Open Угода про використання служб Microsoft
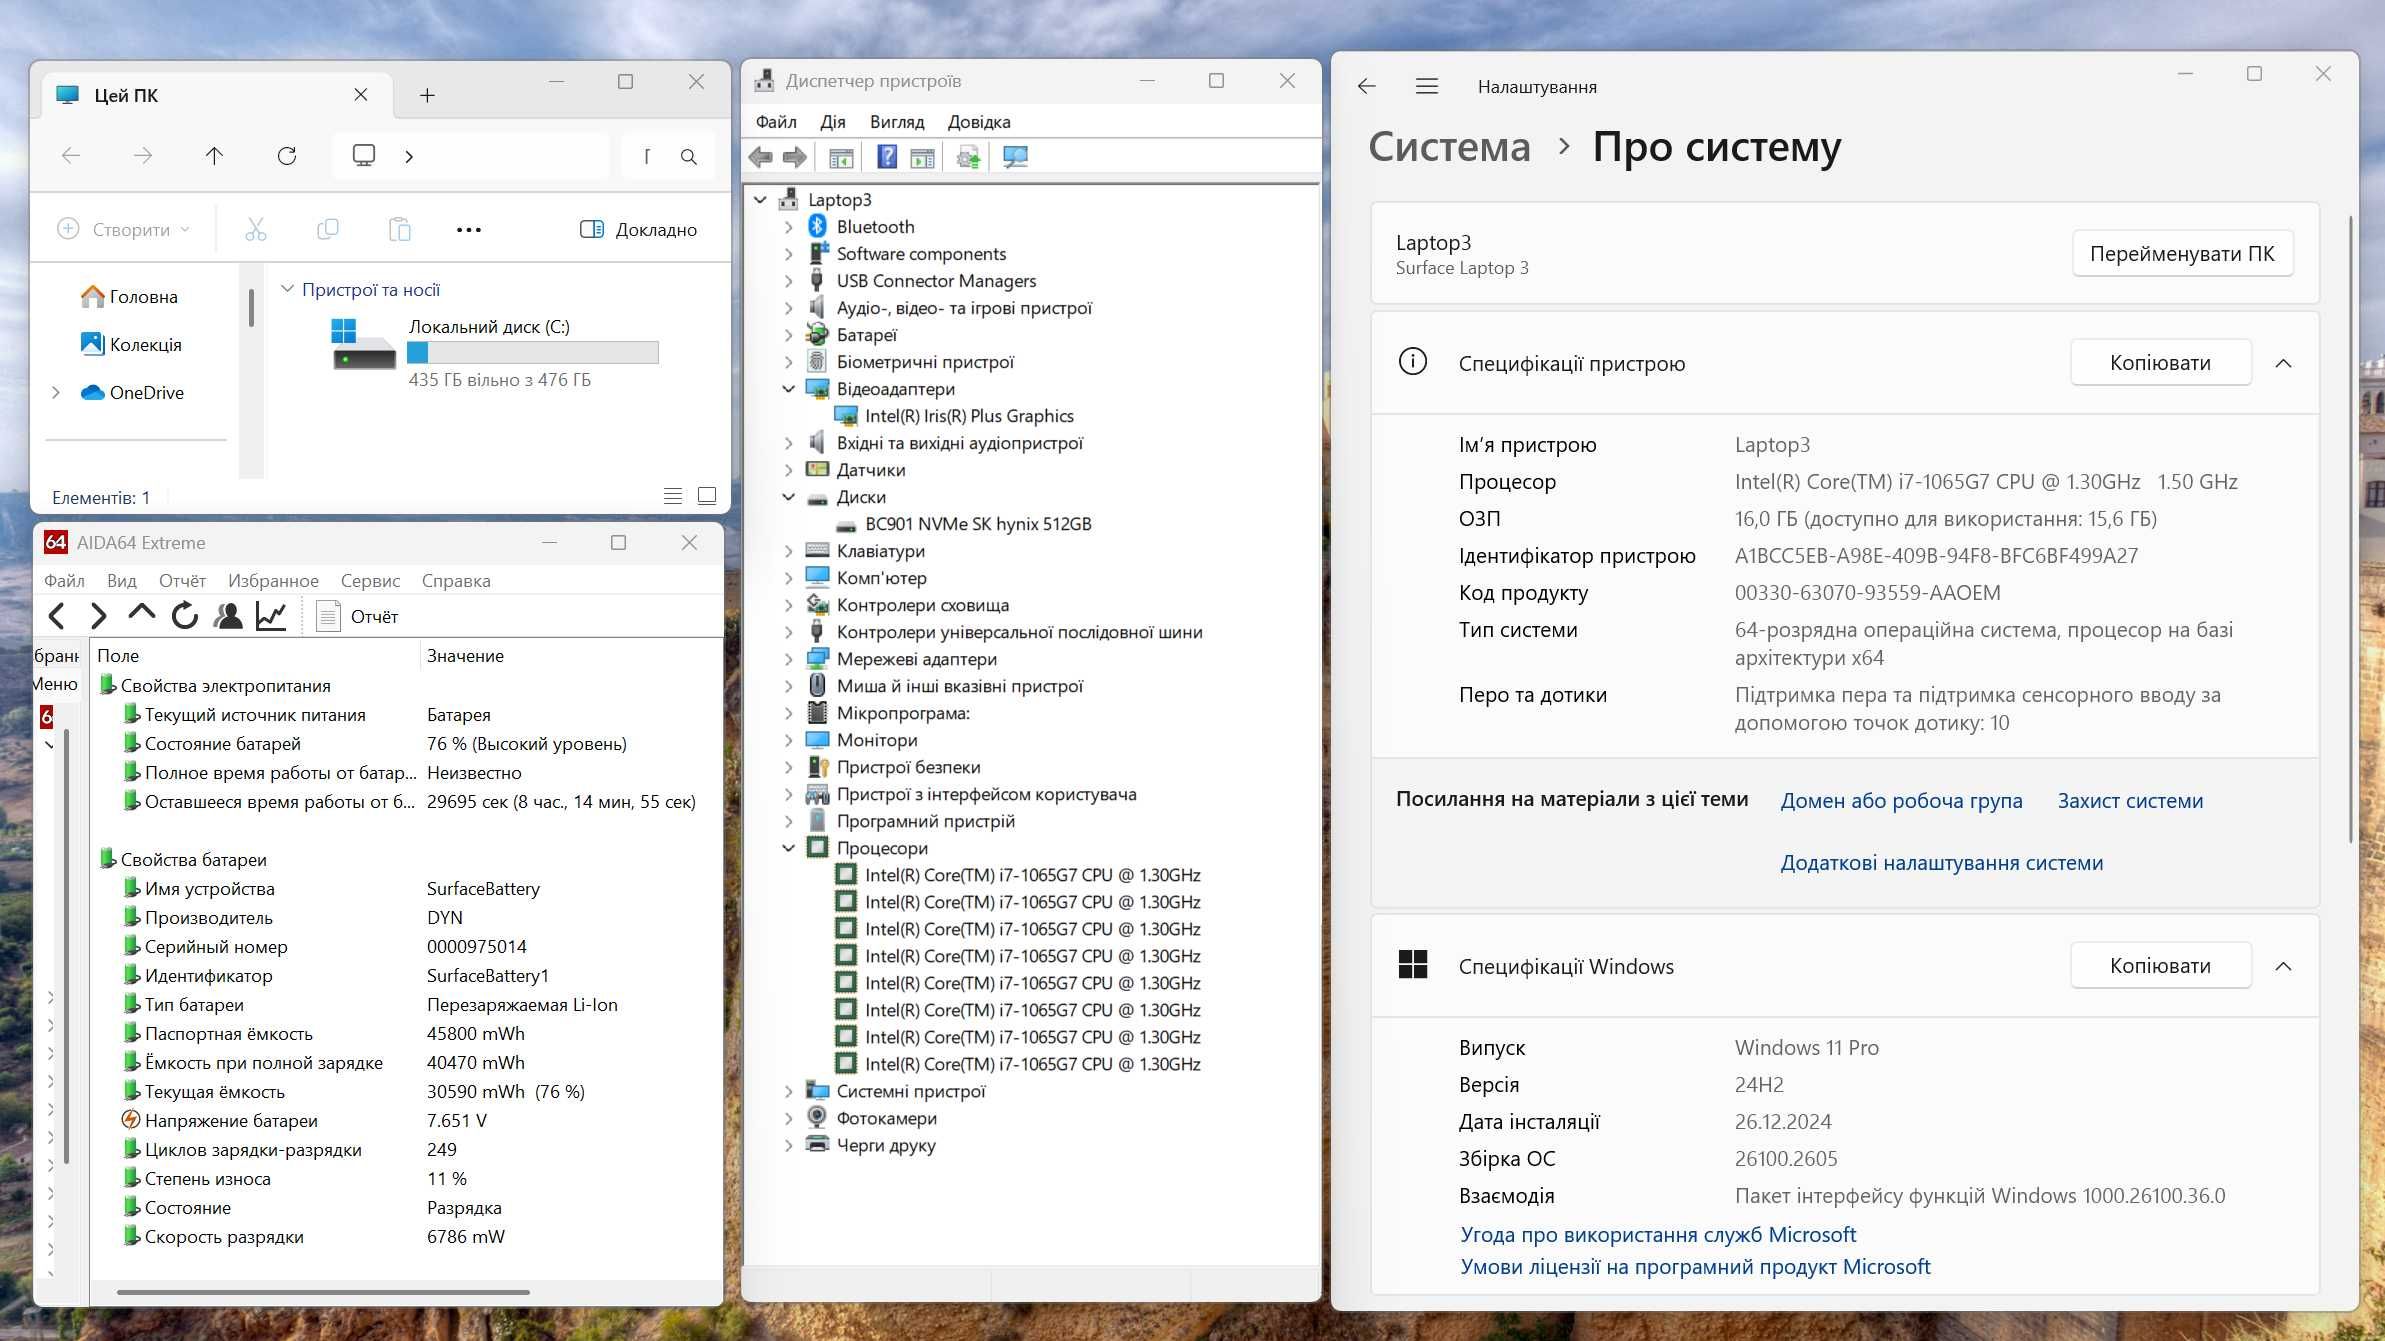The width and height of the screenshot is (2385, 1341). 1658,1235
